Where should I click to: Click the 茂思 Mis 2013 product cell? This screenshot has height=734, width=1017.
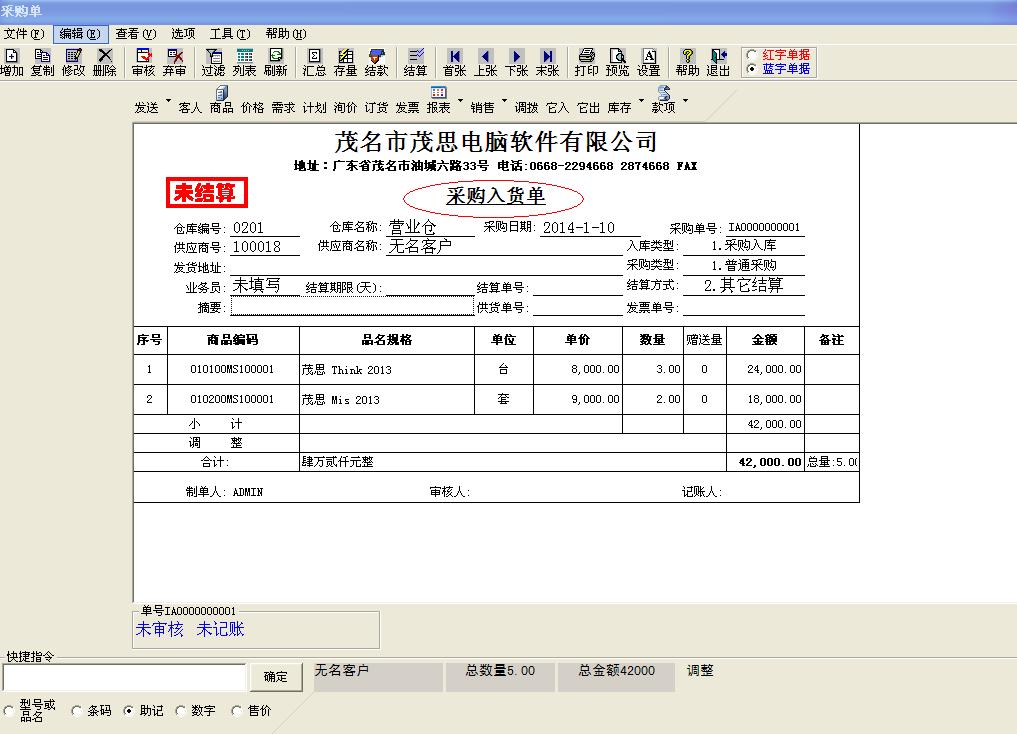[x=387, y=399]
